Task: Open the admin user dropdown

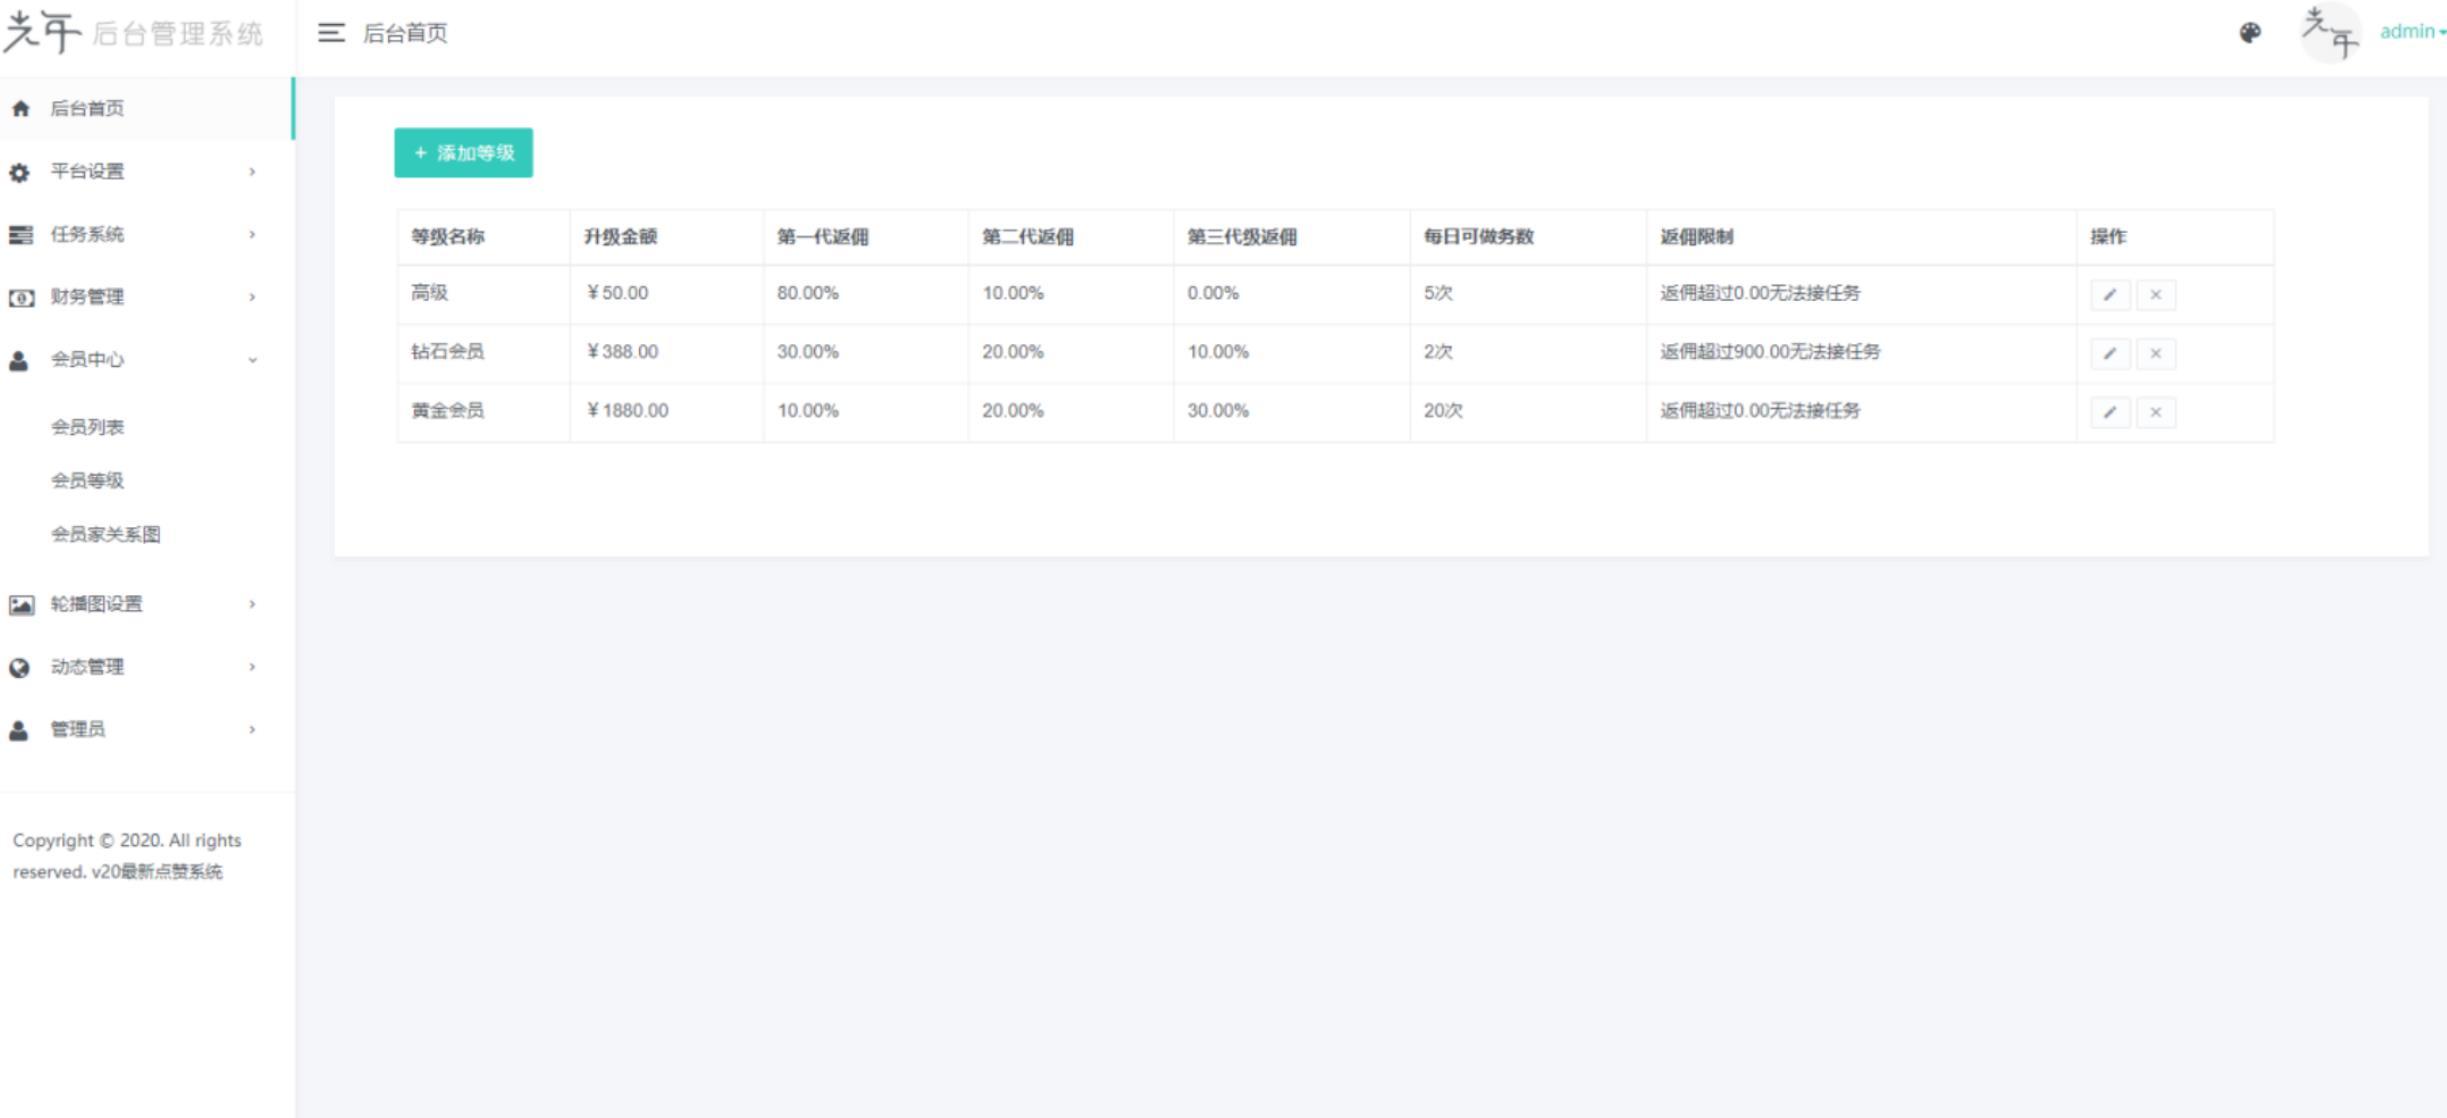Action: click(x=2412, y=32)
